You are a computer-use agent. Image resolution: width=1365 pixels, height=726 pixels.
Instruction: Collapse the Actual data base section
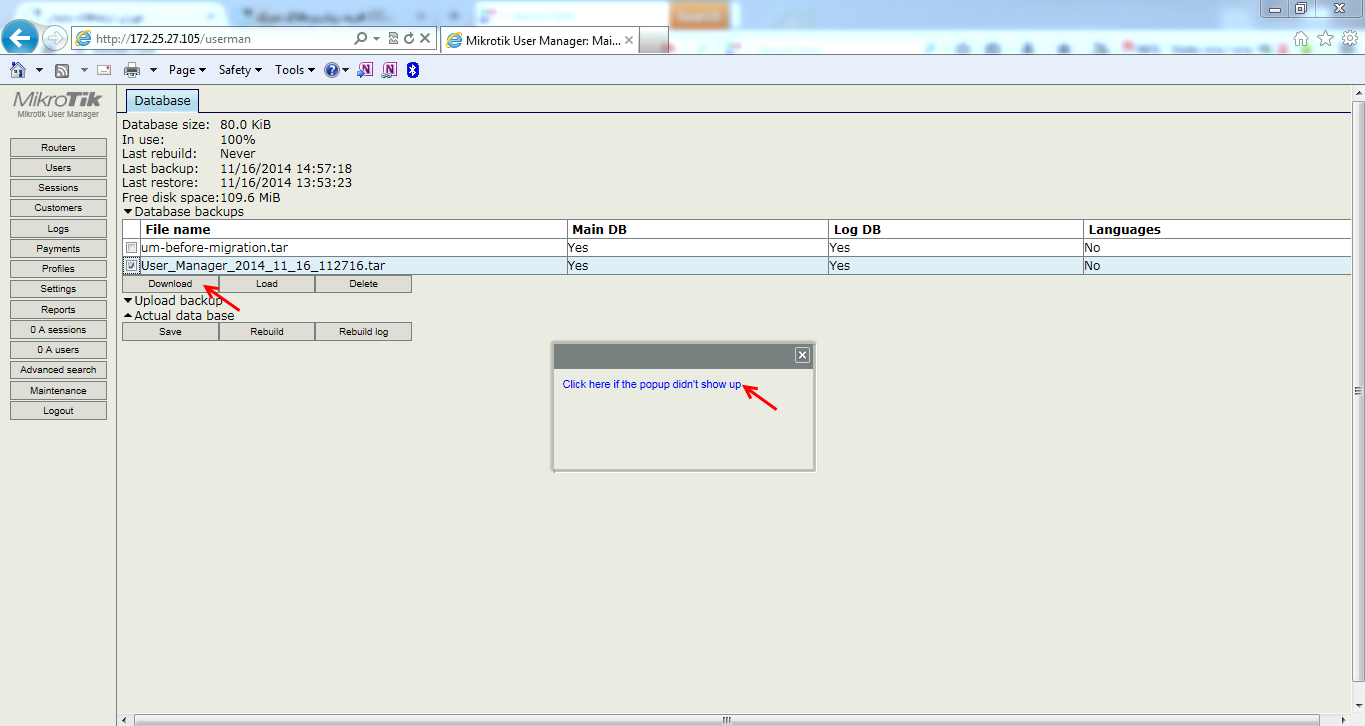[x=179, y=315]
